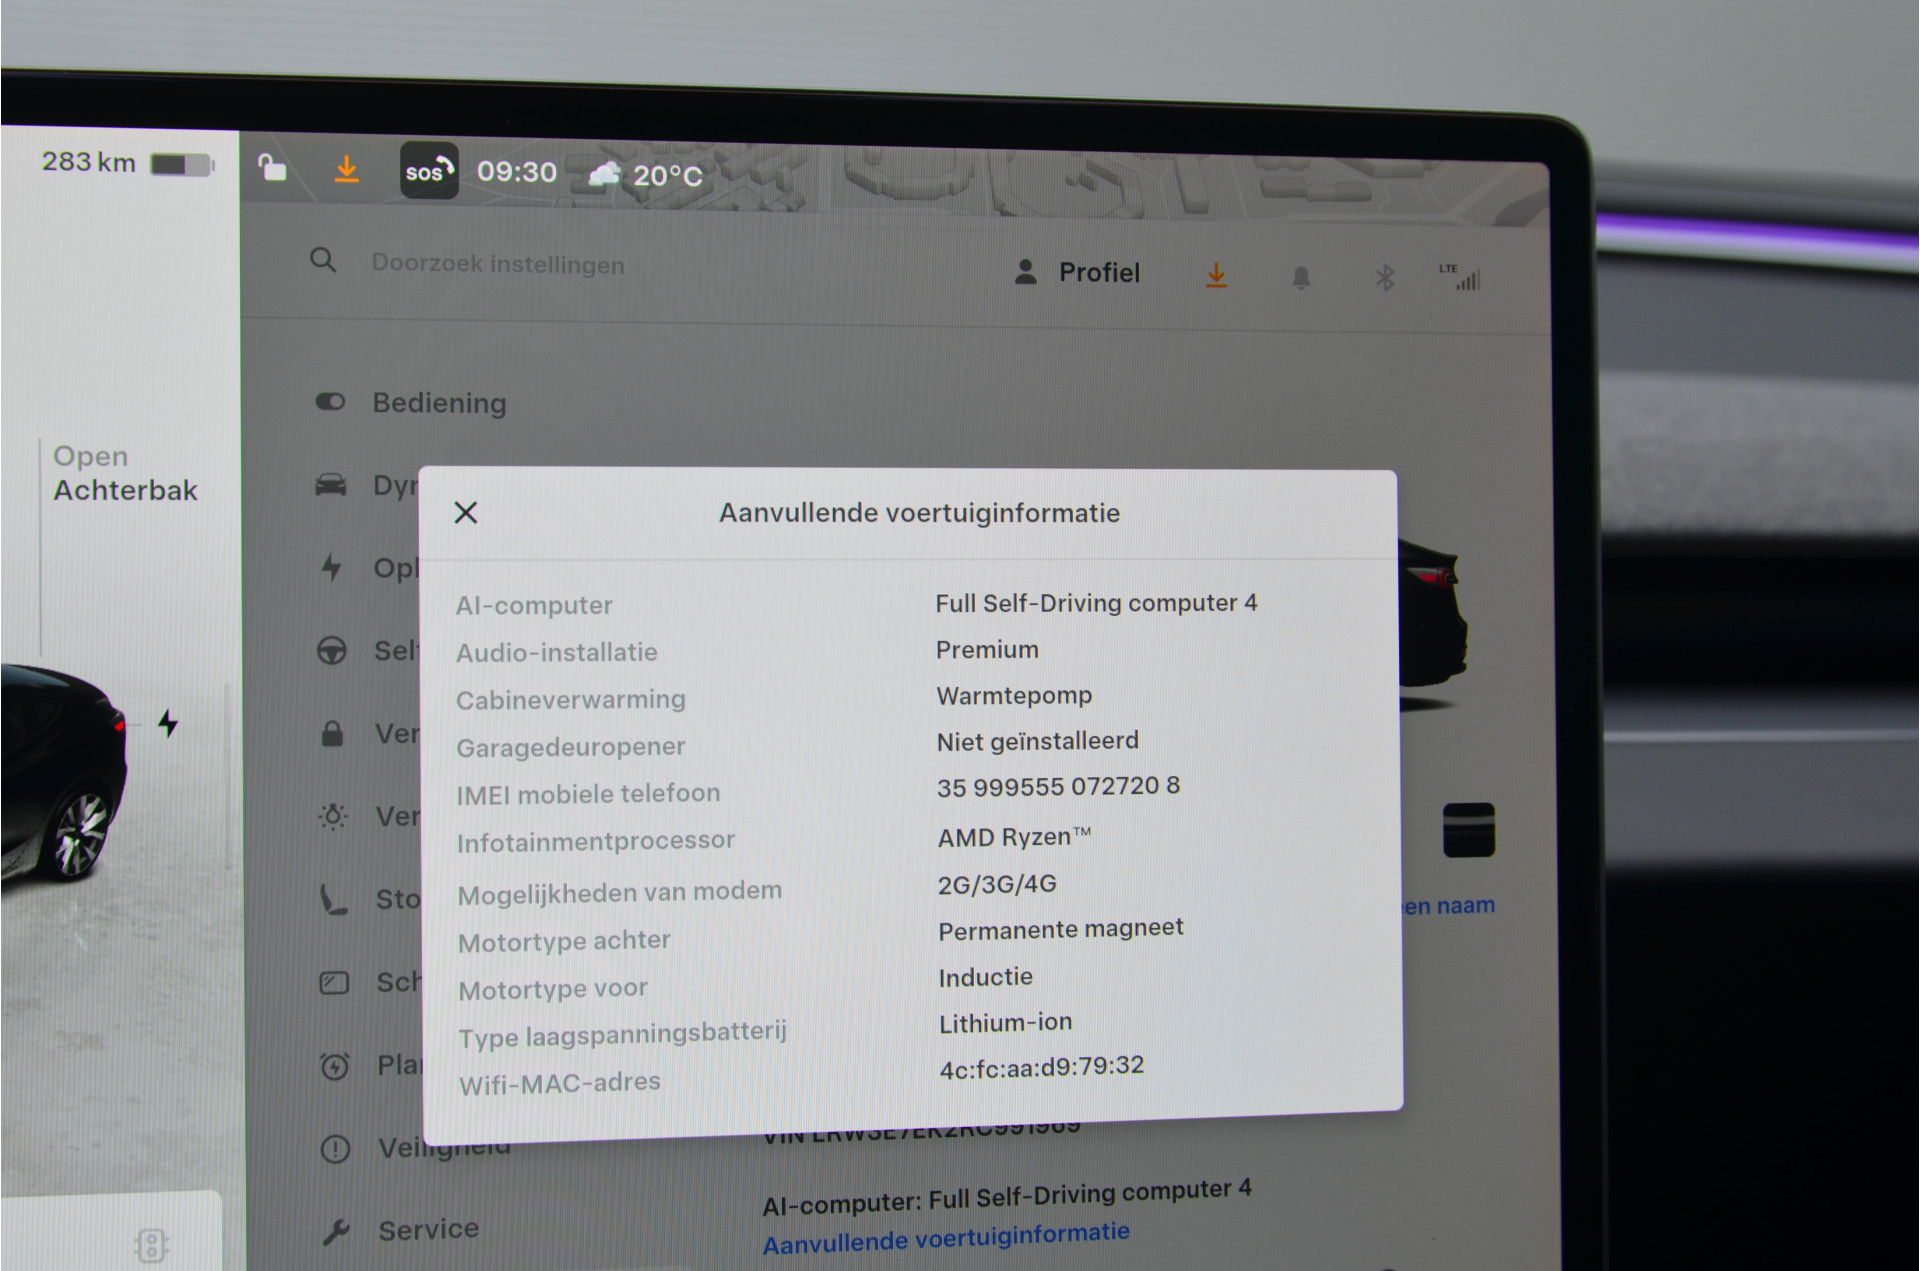Select the IMEI number 35 999555 072720 8
The height and width of the screenshot is (1271, 1920).
[1058, 787]
